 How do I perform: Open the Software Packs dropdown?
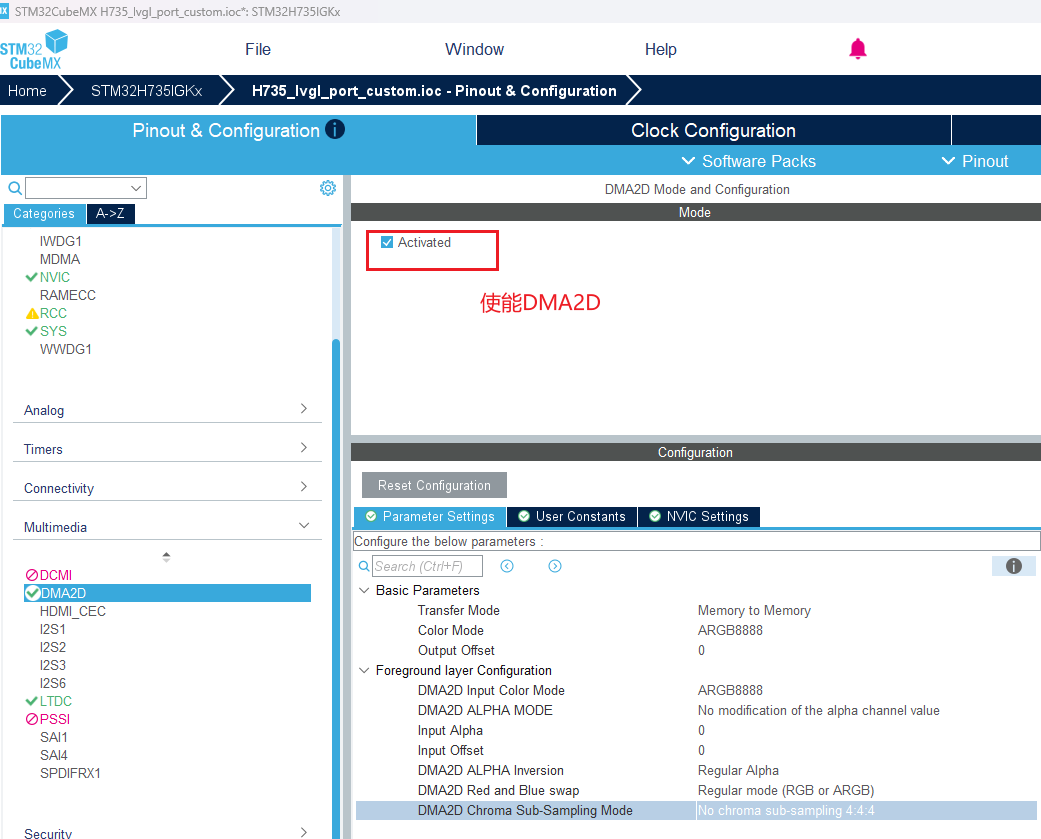pyautogui.click(x=749, y=161)
